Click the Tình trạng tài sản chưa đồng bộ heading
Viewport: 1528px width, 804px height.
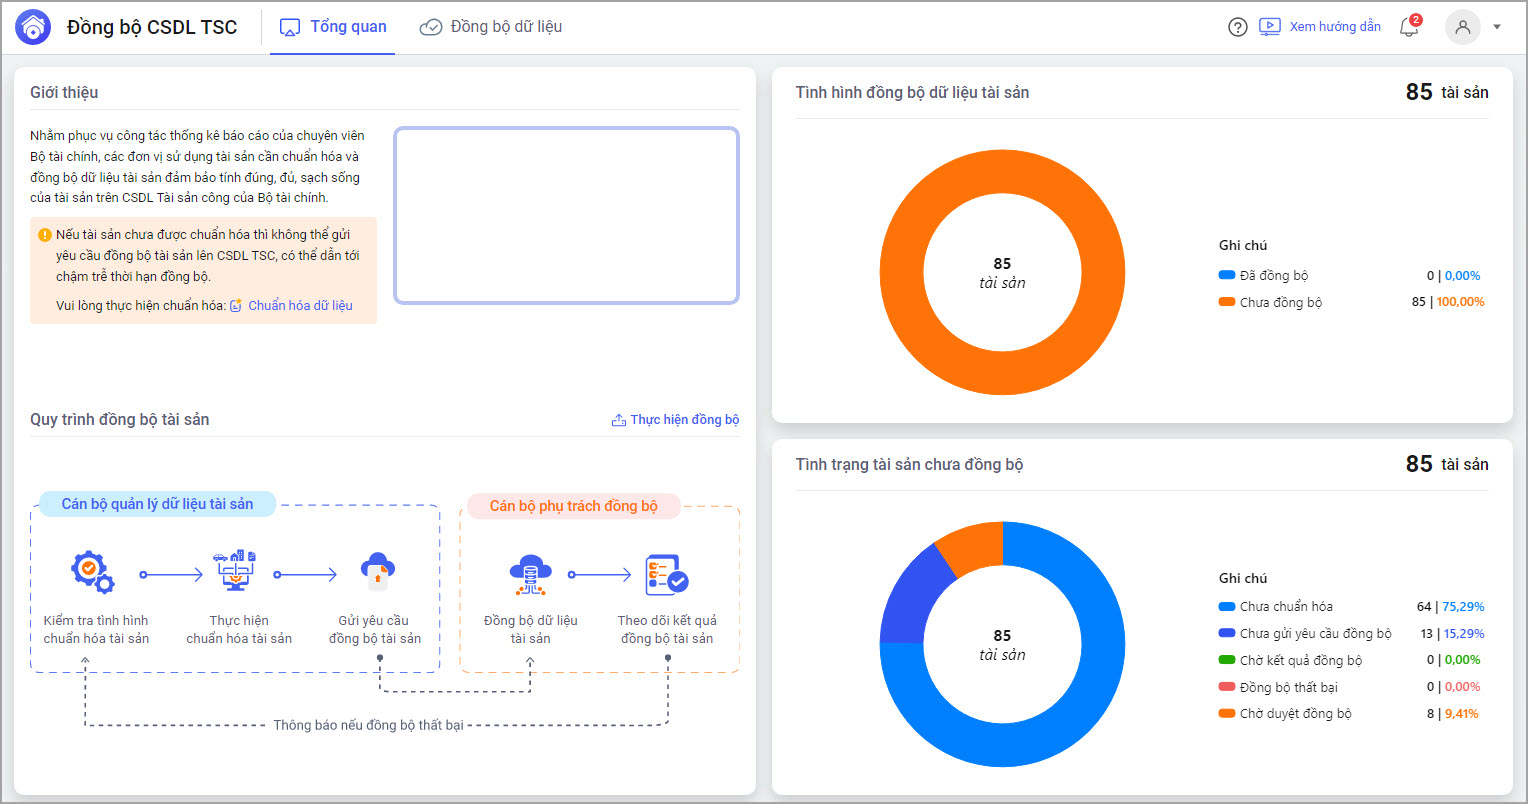pos(909,465)
